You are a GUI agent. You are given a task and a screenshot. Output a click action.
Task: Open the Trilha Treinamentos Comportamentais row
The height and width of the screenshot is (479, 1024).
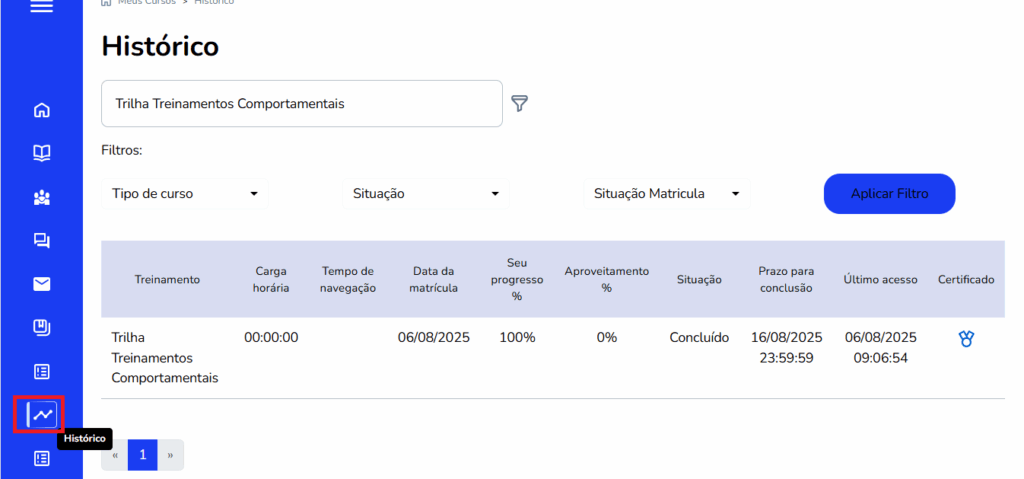tap(164, 357)
